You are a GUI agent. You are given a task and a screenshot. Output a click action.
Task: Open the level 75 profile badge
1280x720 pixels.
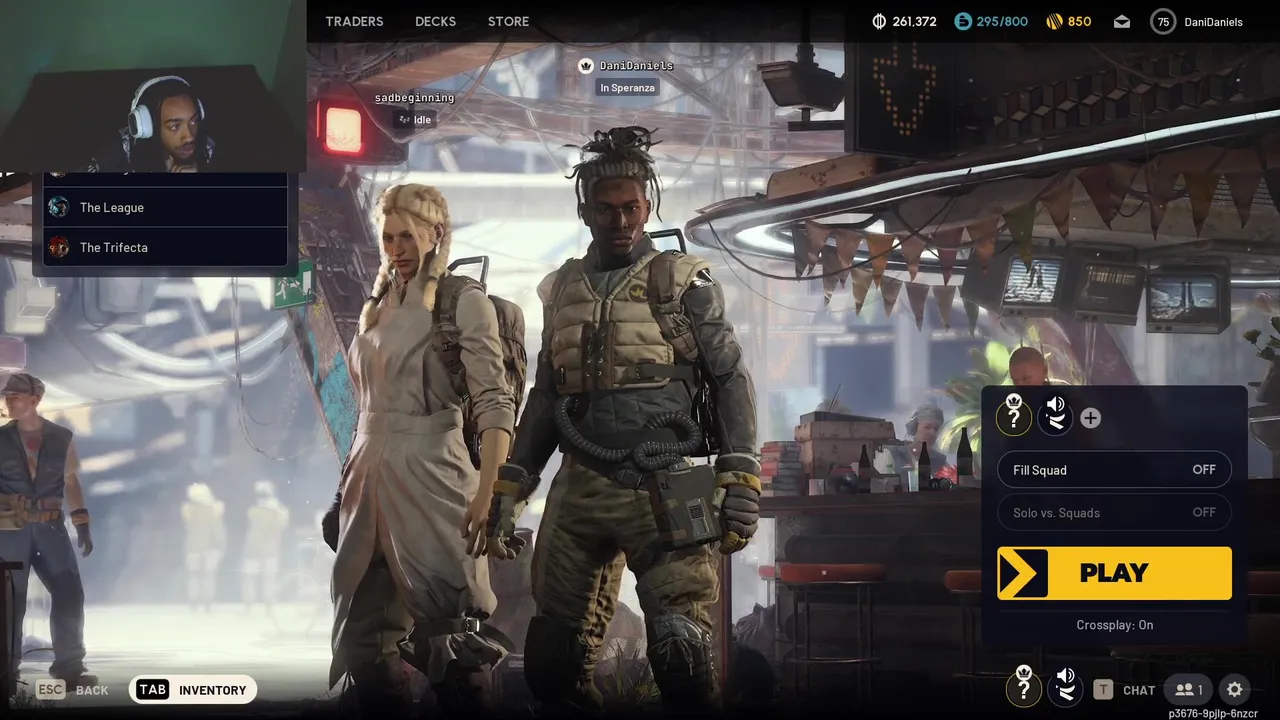click(x=1163, y=21)
